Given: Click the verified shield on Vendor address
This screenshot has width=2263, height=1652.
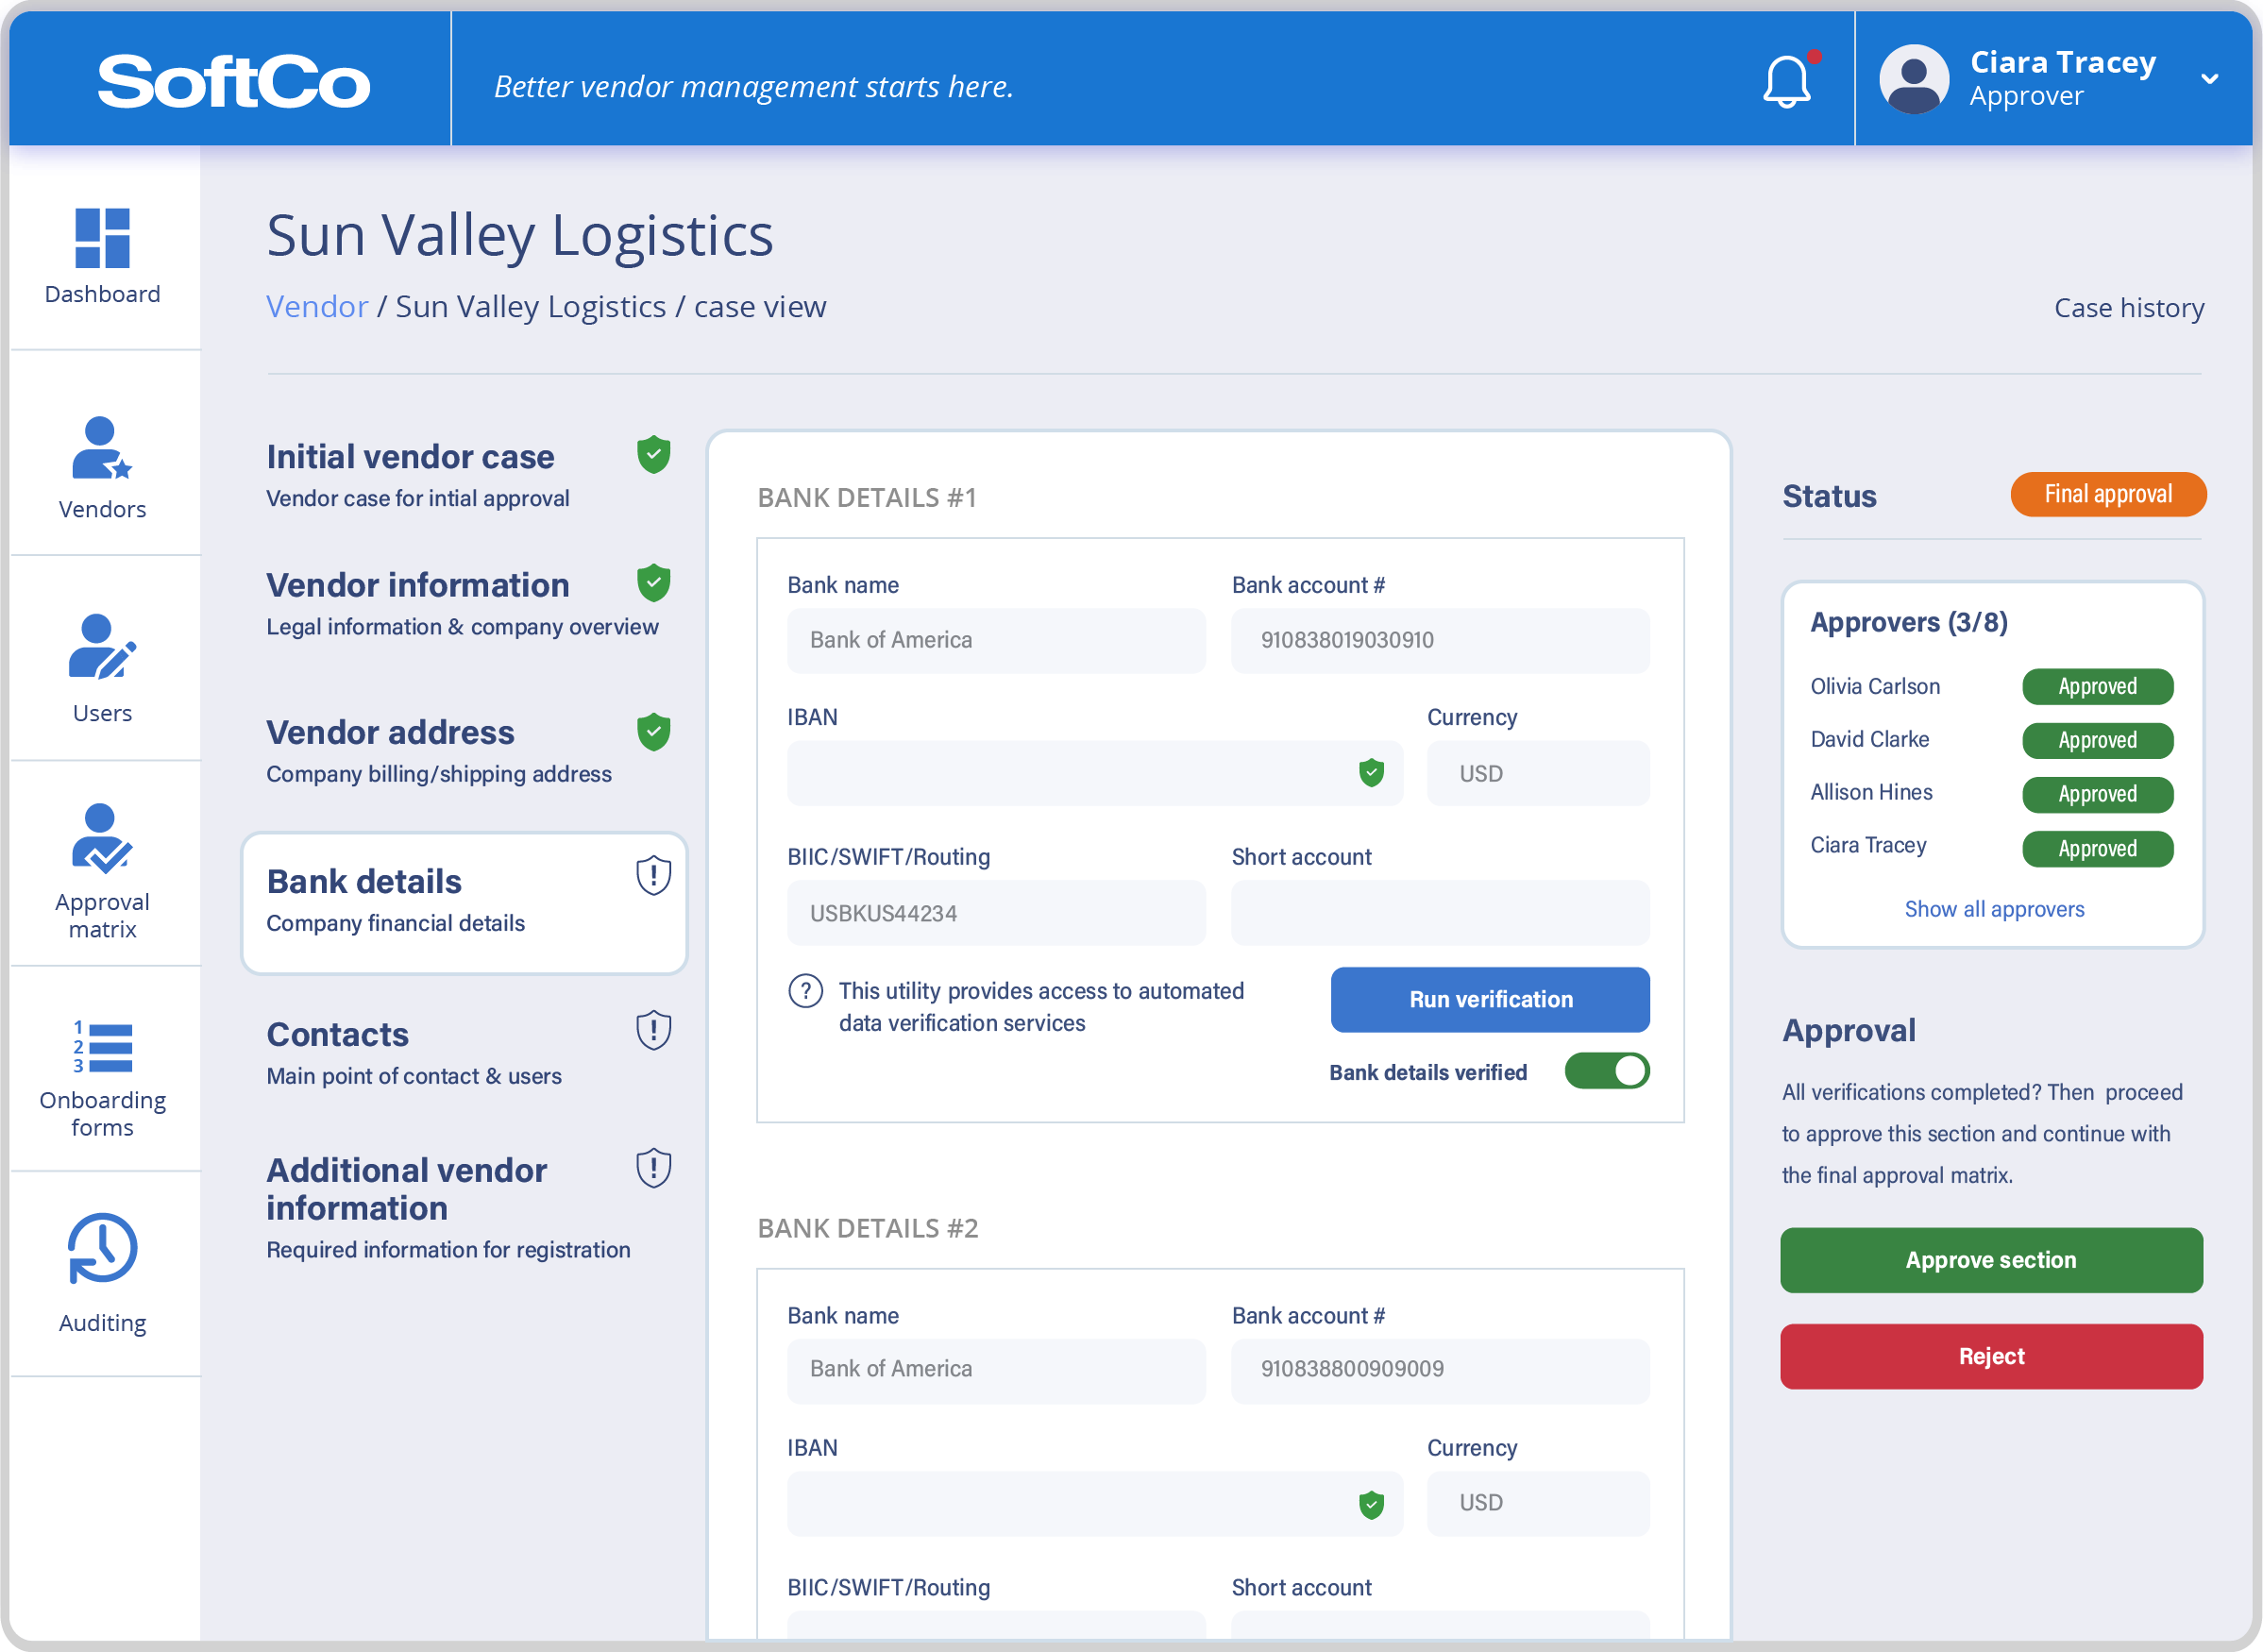Looking at the screenshot, I should click(x=652, y=732).
